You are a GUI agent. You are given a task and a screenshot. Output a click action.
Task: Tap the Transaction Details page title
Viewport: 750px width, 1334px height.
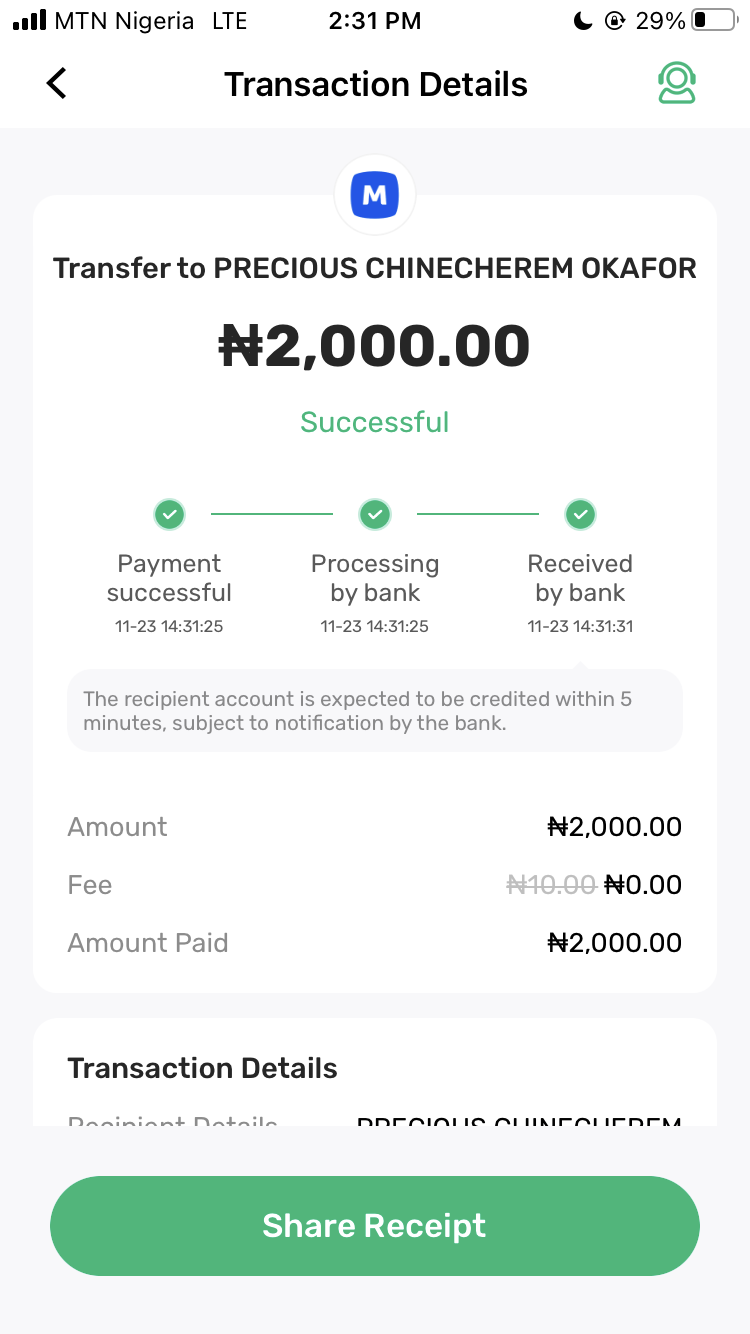point(375,84)
